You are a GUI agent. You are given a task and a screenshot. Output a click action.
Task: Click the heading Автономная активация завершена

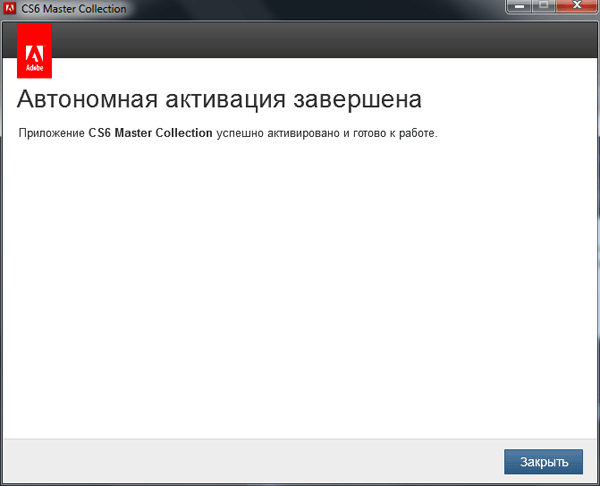point(219,99)
